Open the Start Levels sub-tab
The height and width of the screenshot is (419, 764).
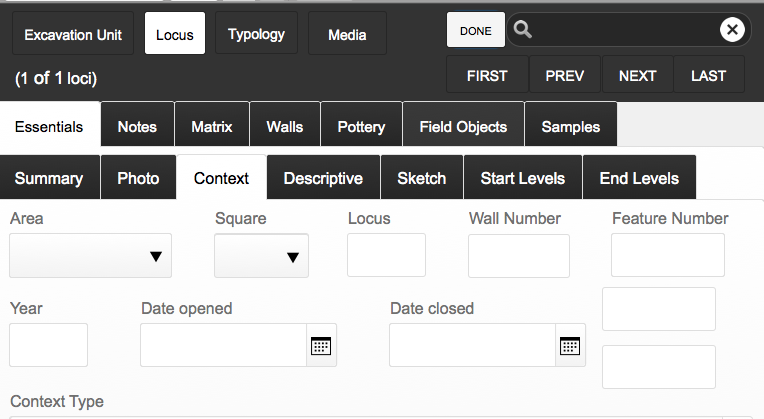pos(523,178)
